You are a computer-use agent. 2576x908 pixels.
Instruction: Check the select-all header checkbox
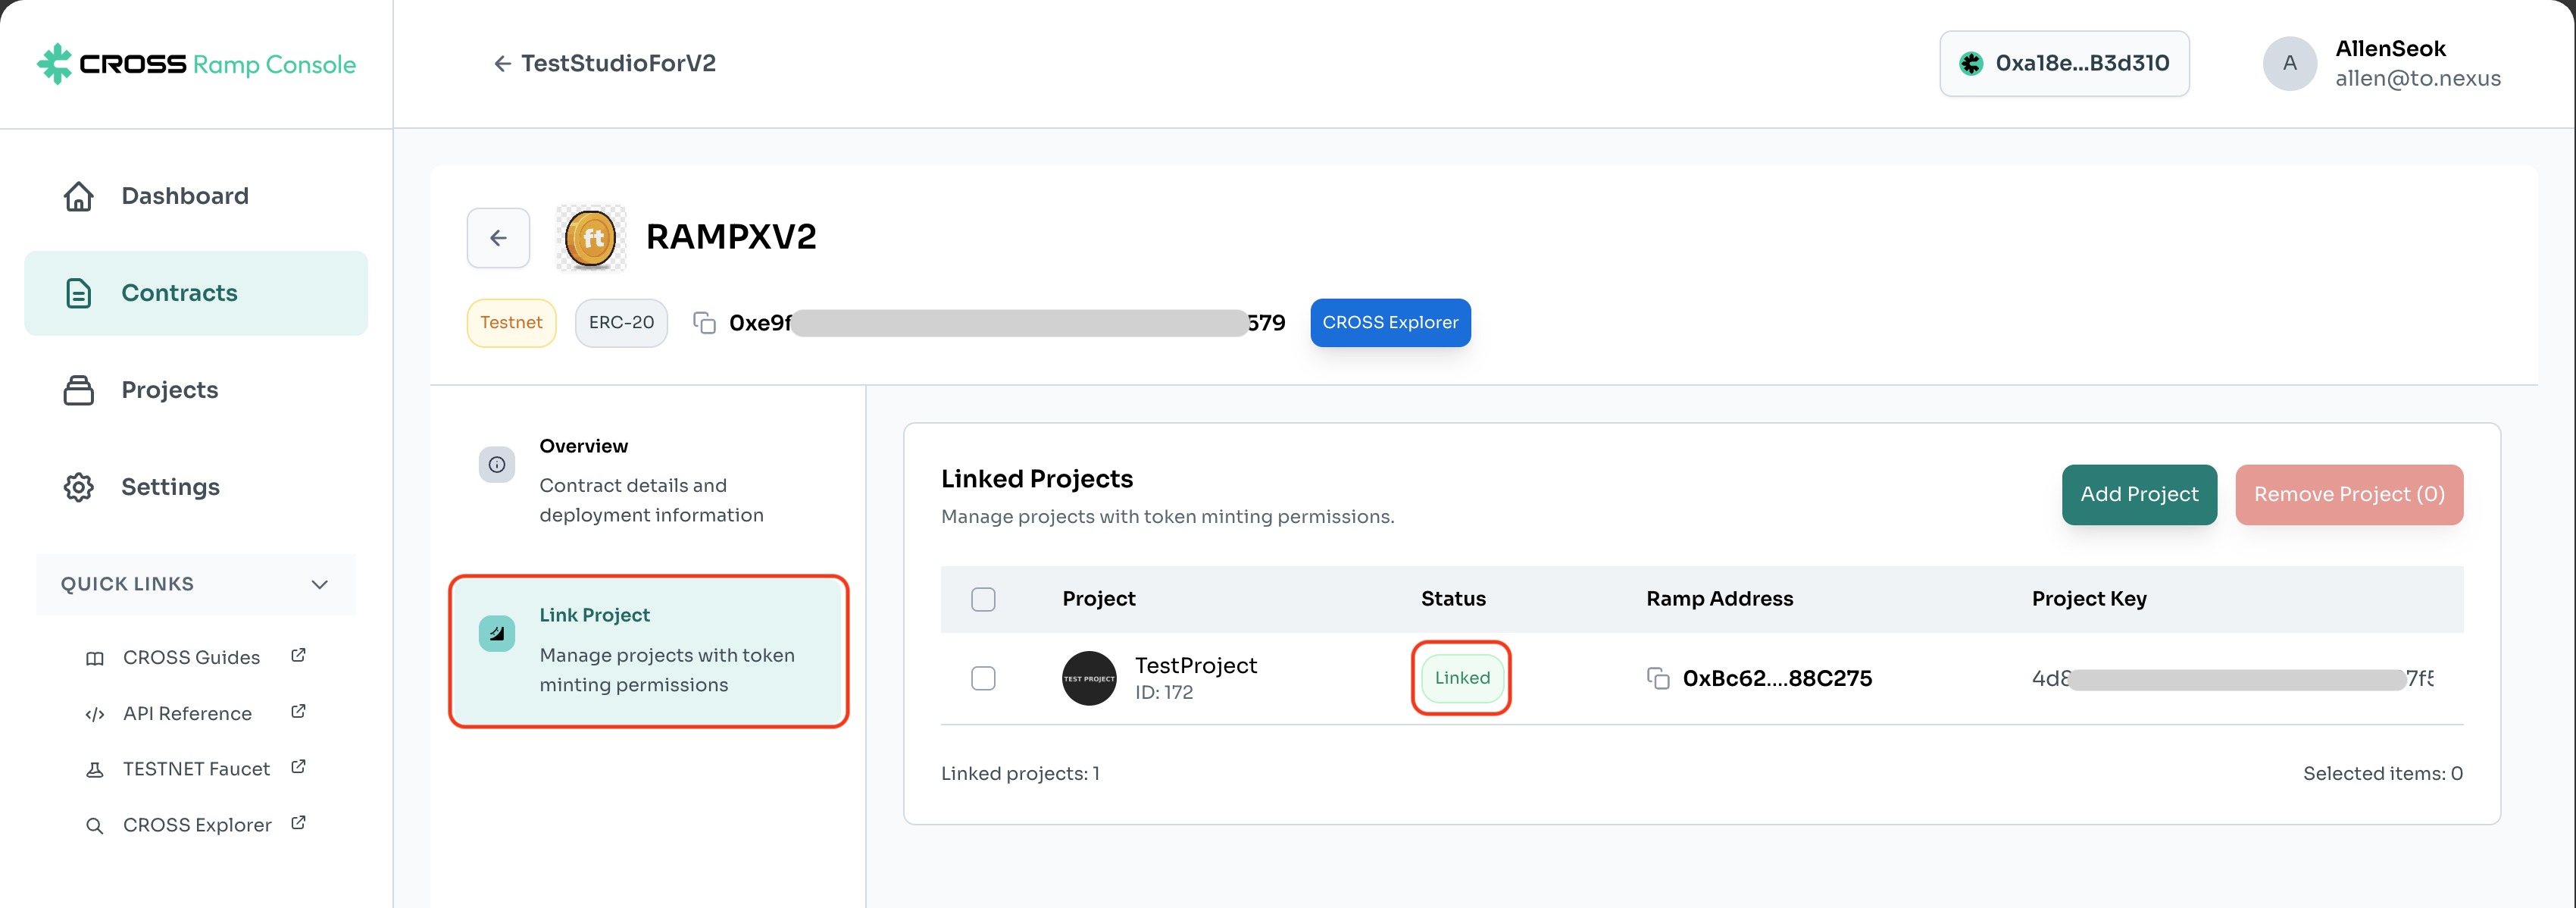point(983,599)
